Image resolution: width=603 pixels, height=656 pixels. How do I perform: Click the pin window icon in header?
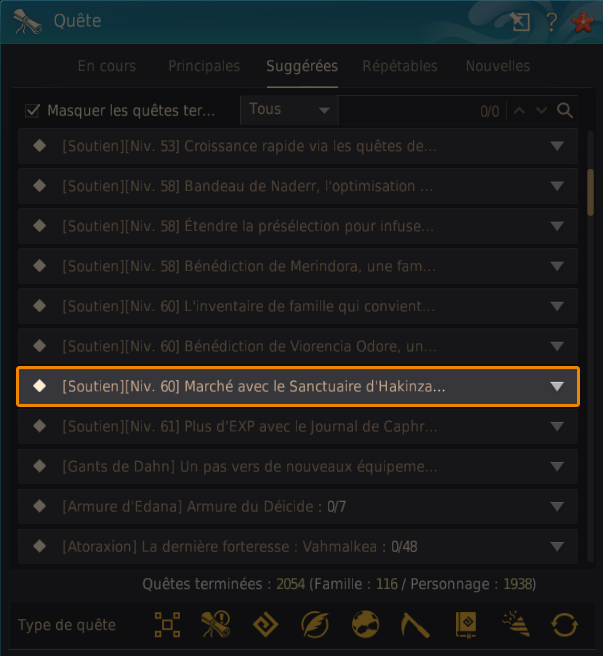click(x=520, y=21)
